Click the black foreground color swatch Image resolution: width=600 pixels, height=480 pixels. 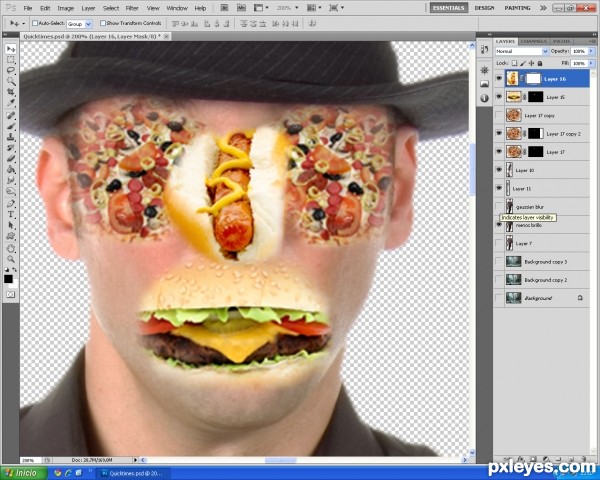(x=8, y=279)
